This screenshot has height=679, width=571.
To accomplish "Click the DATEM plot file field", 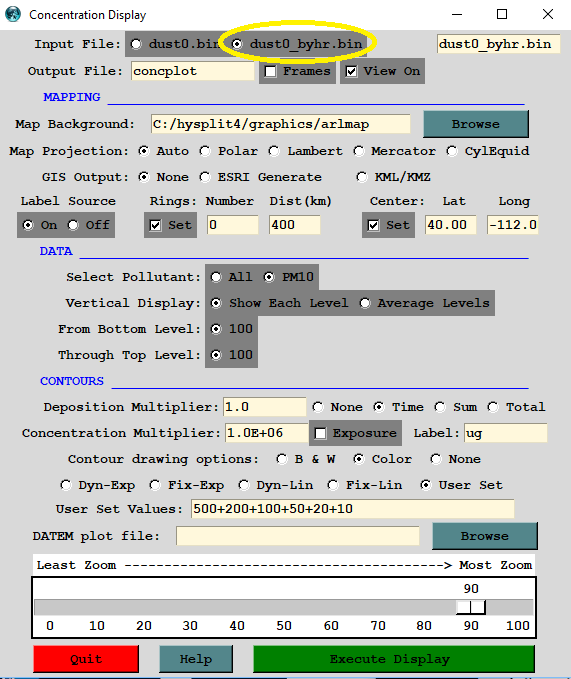I will [x=297, y=536].
